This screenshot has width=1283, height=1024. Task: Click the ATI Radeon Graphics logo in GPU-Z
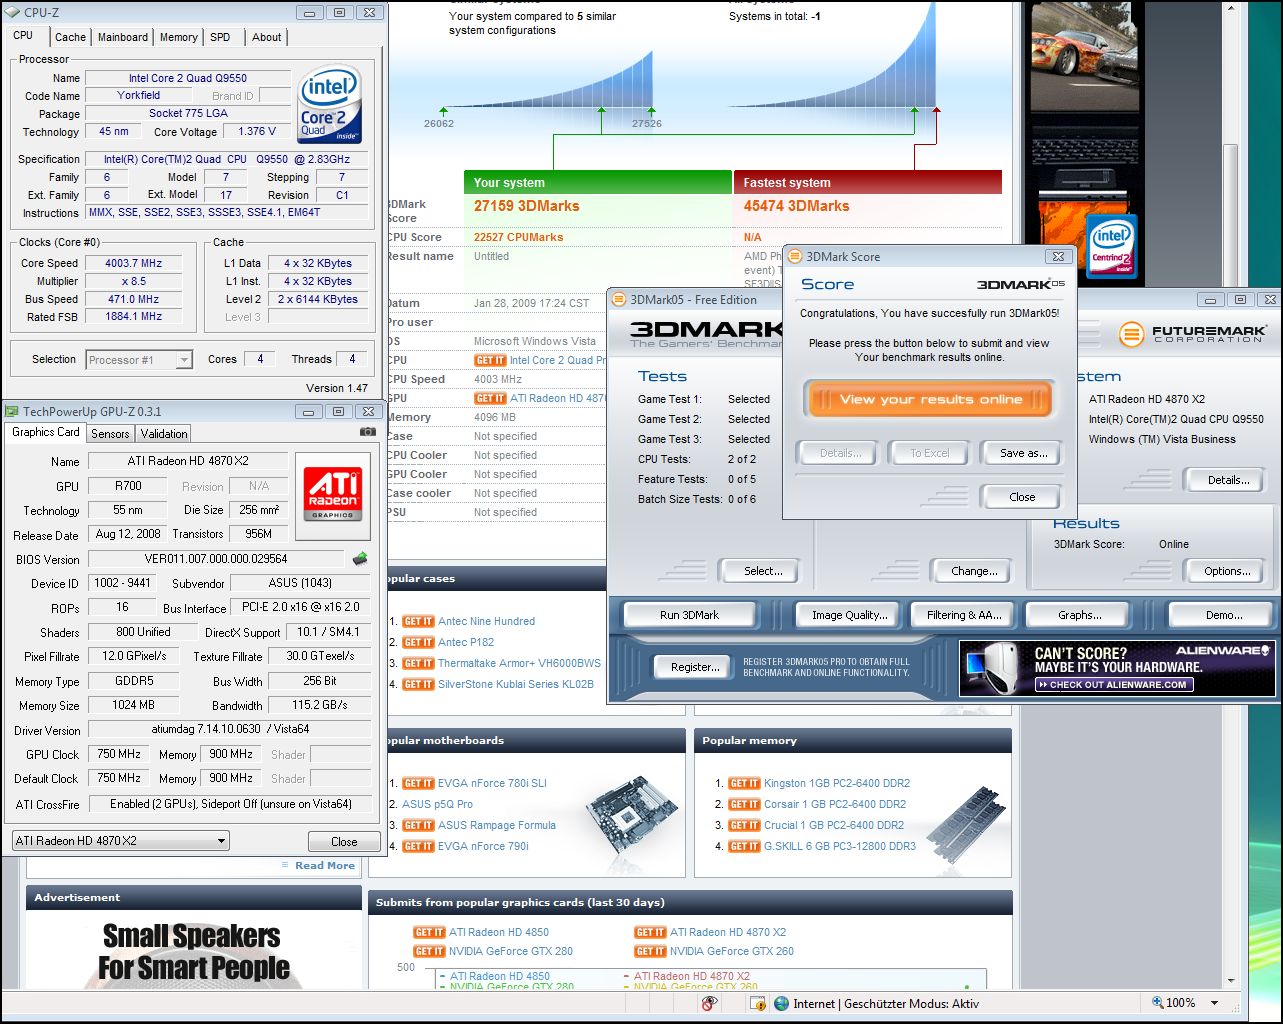click(x=334, y=494)
